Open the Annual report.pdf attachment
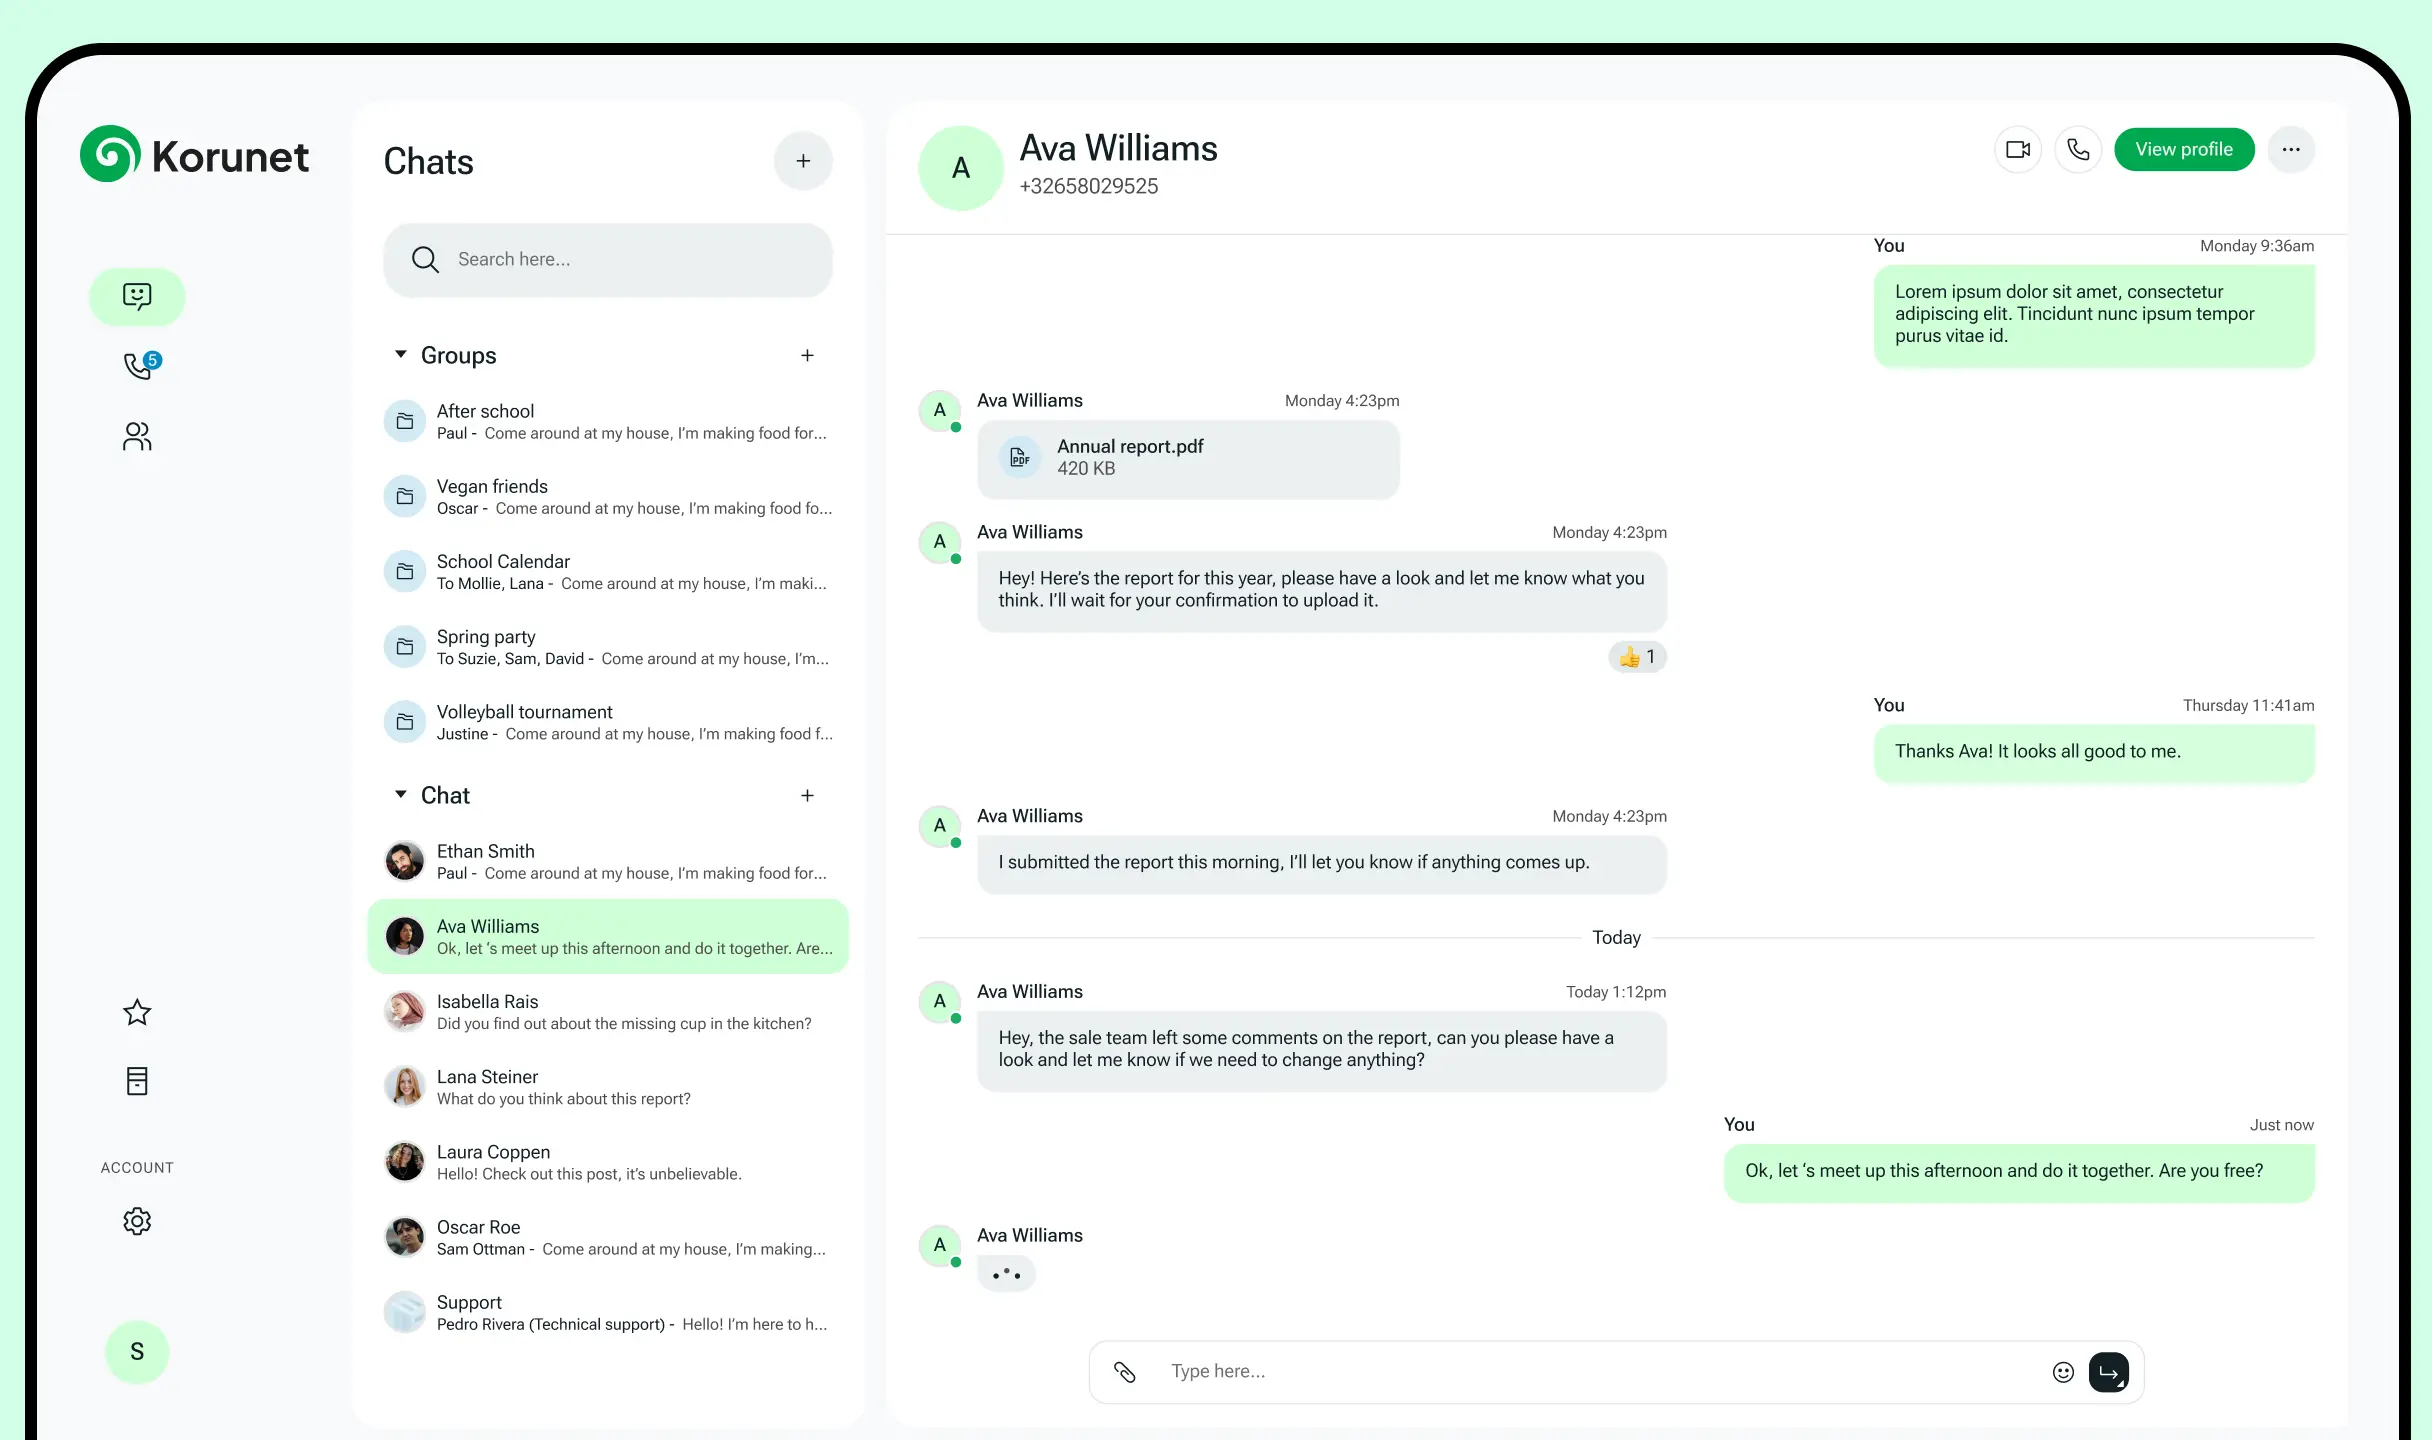The image size is (2432, 1440). tap(1188, 458)
